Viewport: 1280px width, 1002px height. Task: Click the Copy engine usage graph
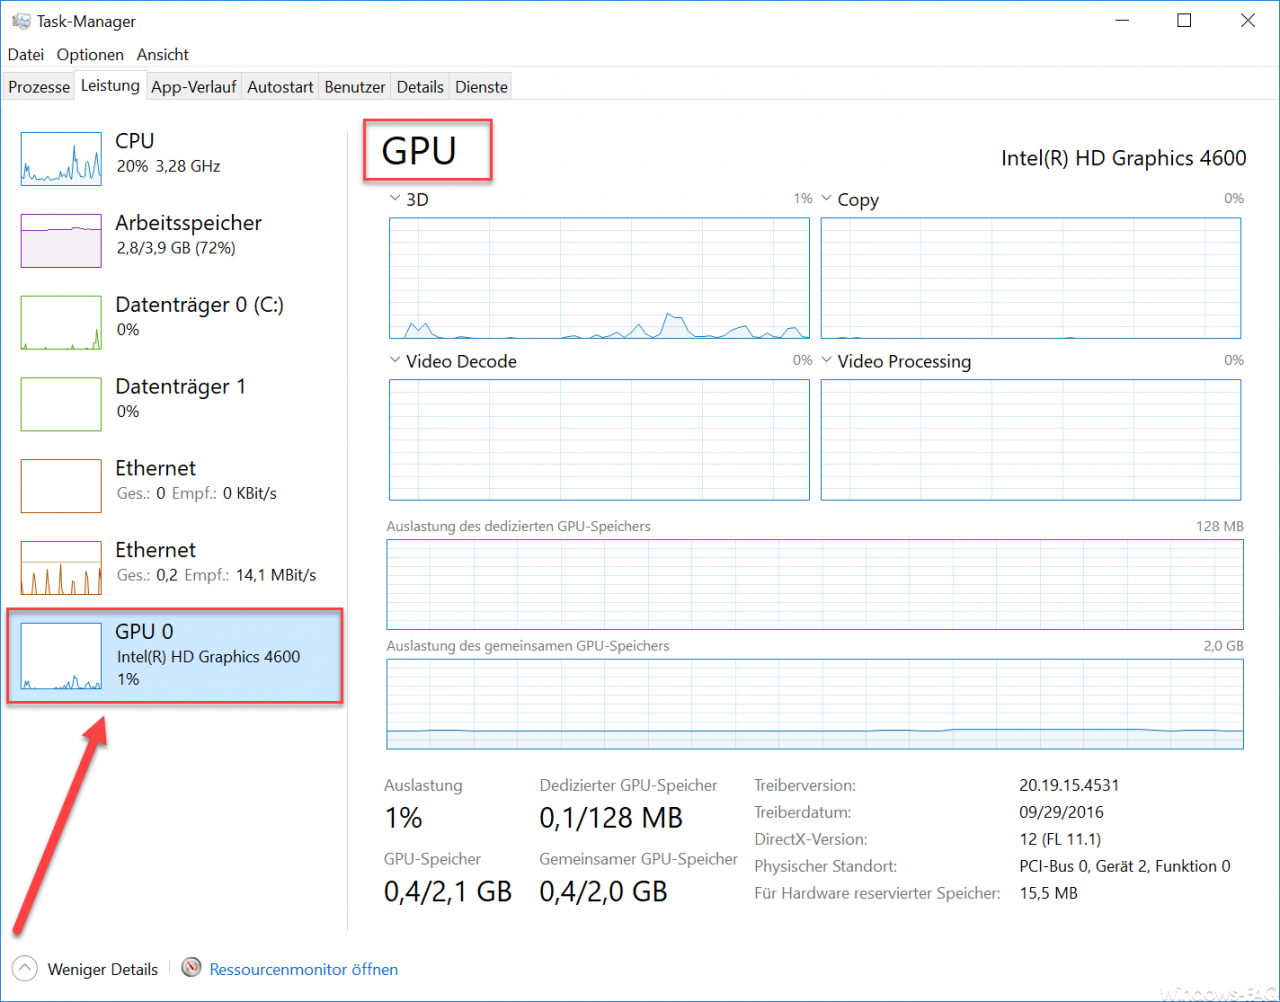point(1031,278)
